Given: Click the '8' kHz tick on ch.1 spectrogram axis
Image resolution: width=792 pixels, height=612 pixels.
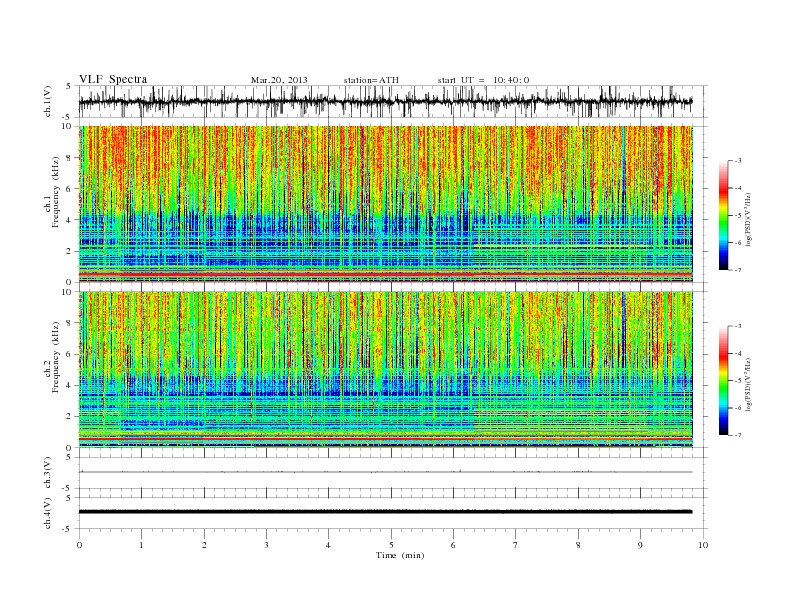Looking at the screenshot, I should pos(70,158).
